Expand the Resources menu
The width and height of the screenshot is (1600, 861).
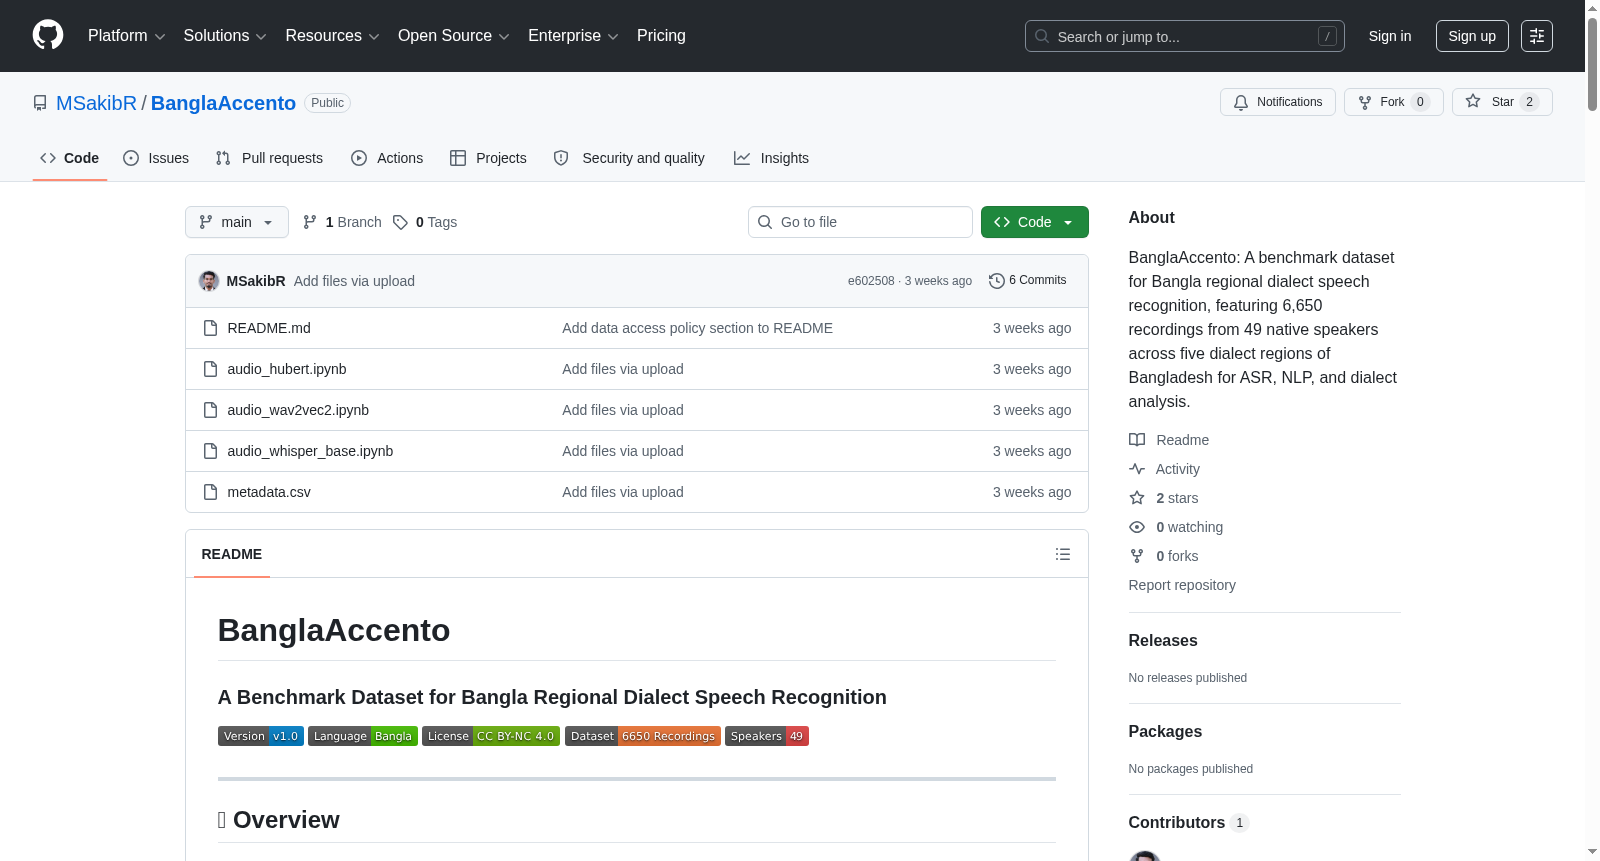pyautogui.click(x=332, y=36)
